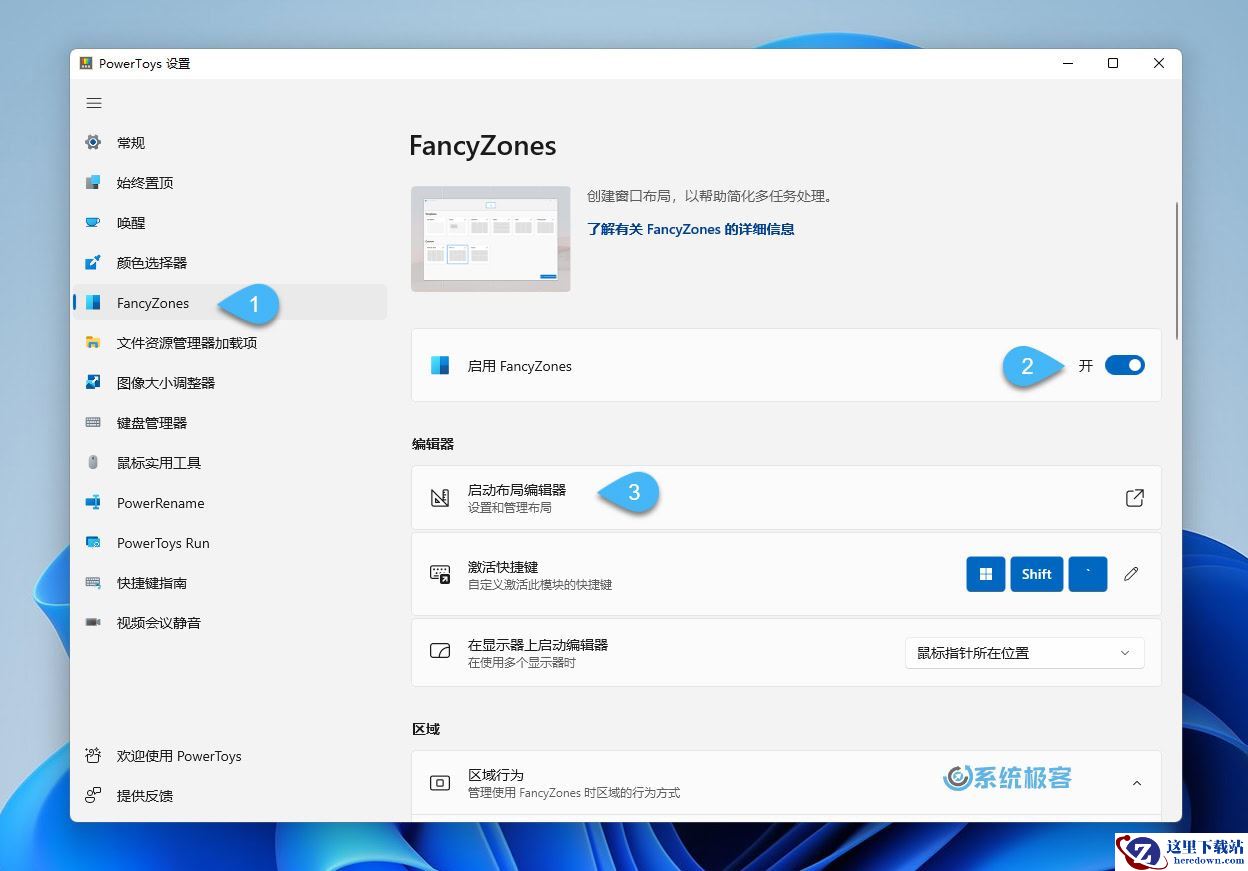Click the 常规 gear icon
Image resolution: width=1248 pixels, height=871 pixels.
93,142
